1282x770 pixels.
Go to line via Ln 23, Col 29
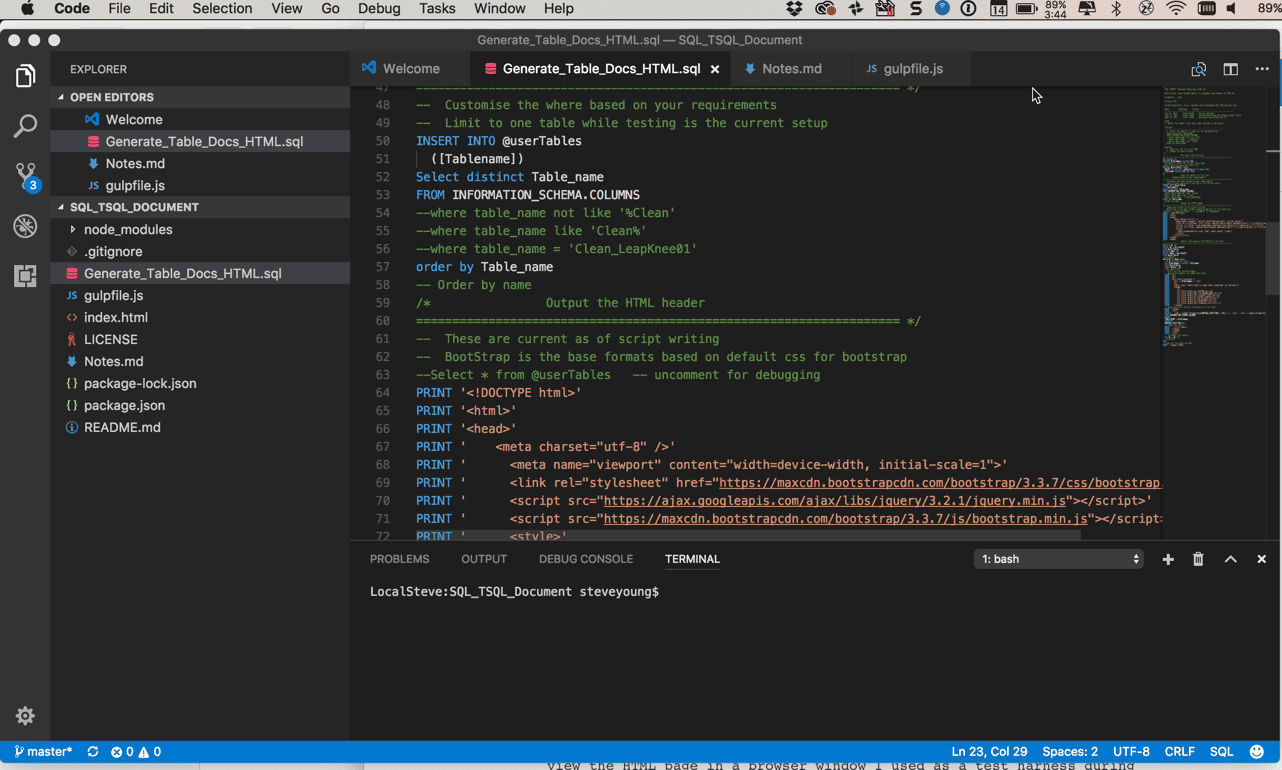(989, 751)
